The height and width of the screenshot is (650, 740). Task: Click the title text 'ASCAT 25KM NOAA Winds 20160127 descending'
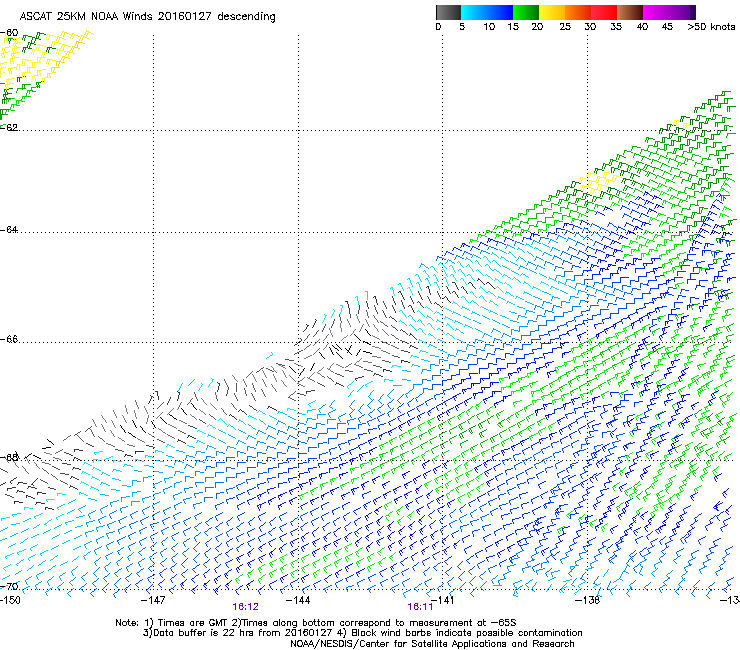pos(147,17)
